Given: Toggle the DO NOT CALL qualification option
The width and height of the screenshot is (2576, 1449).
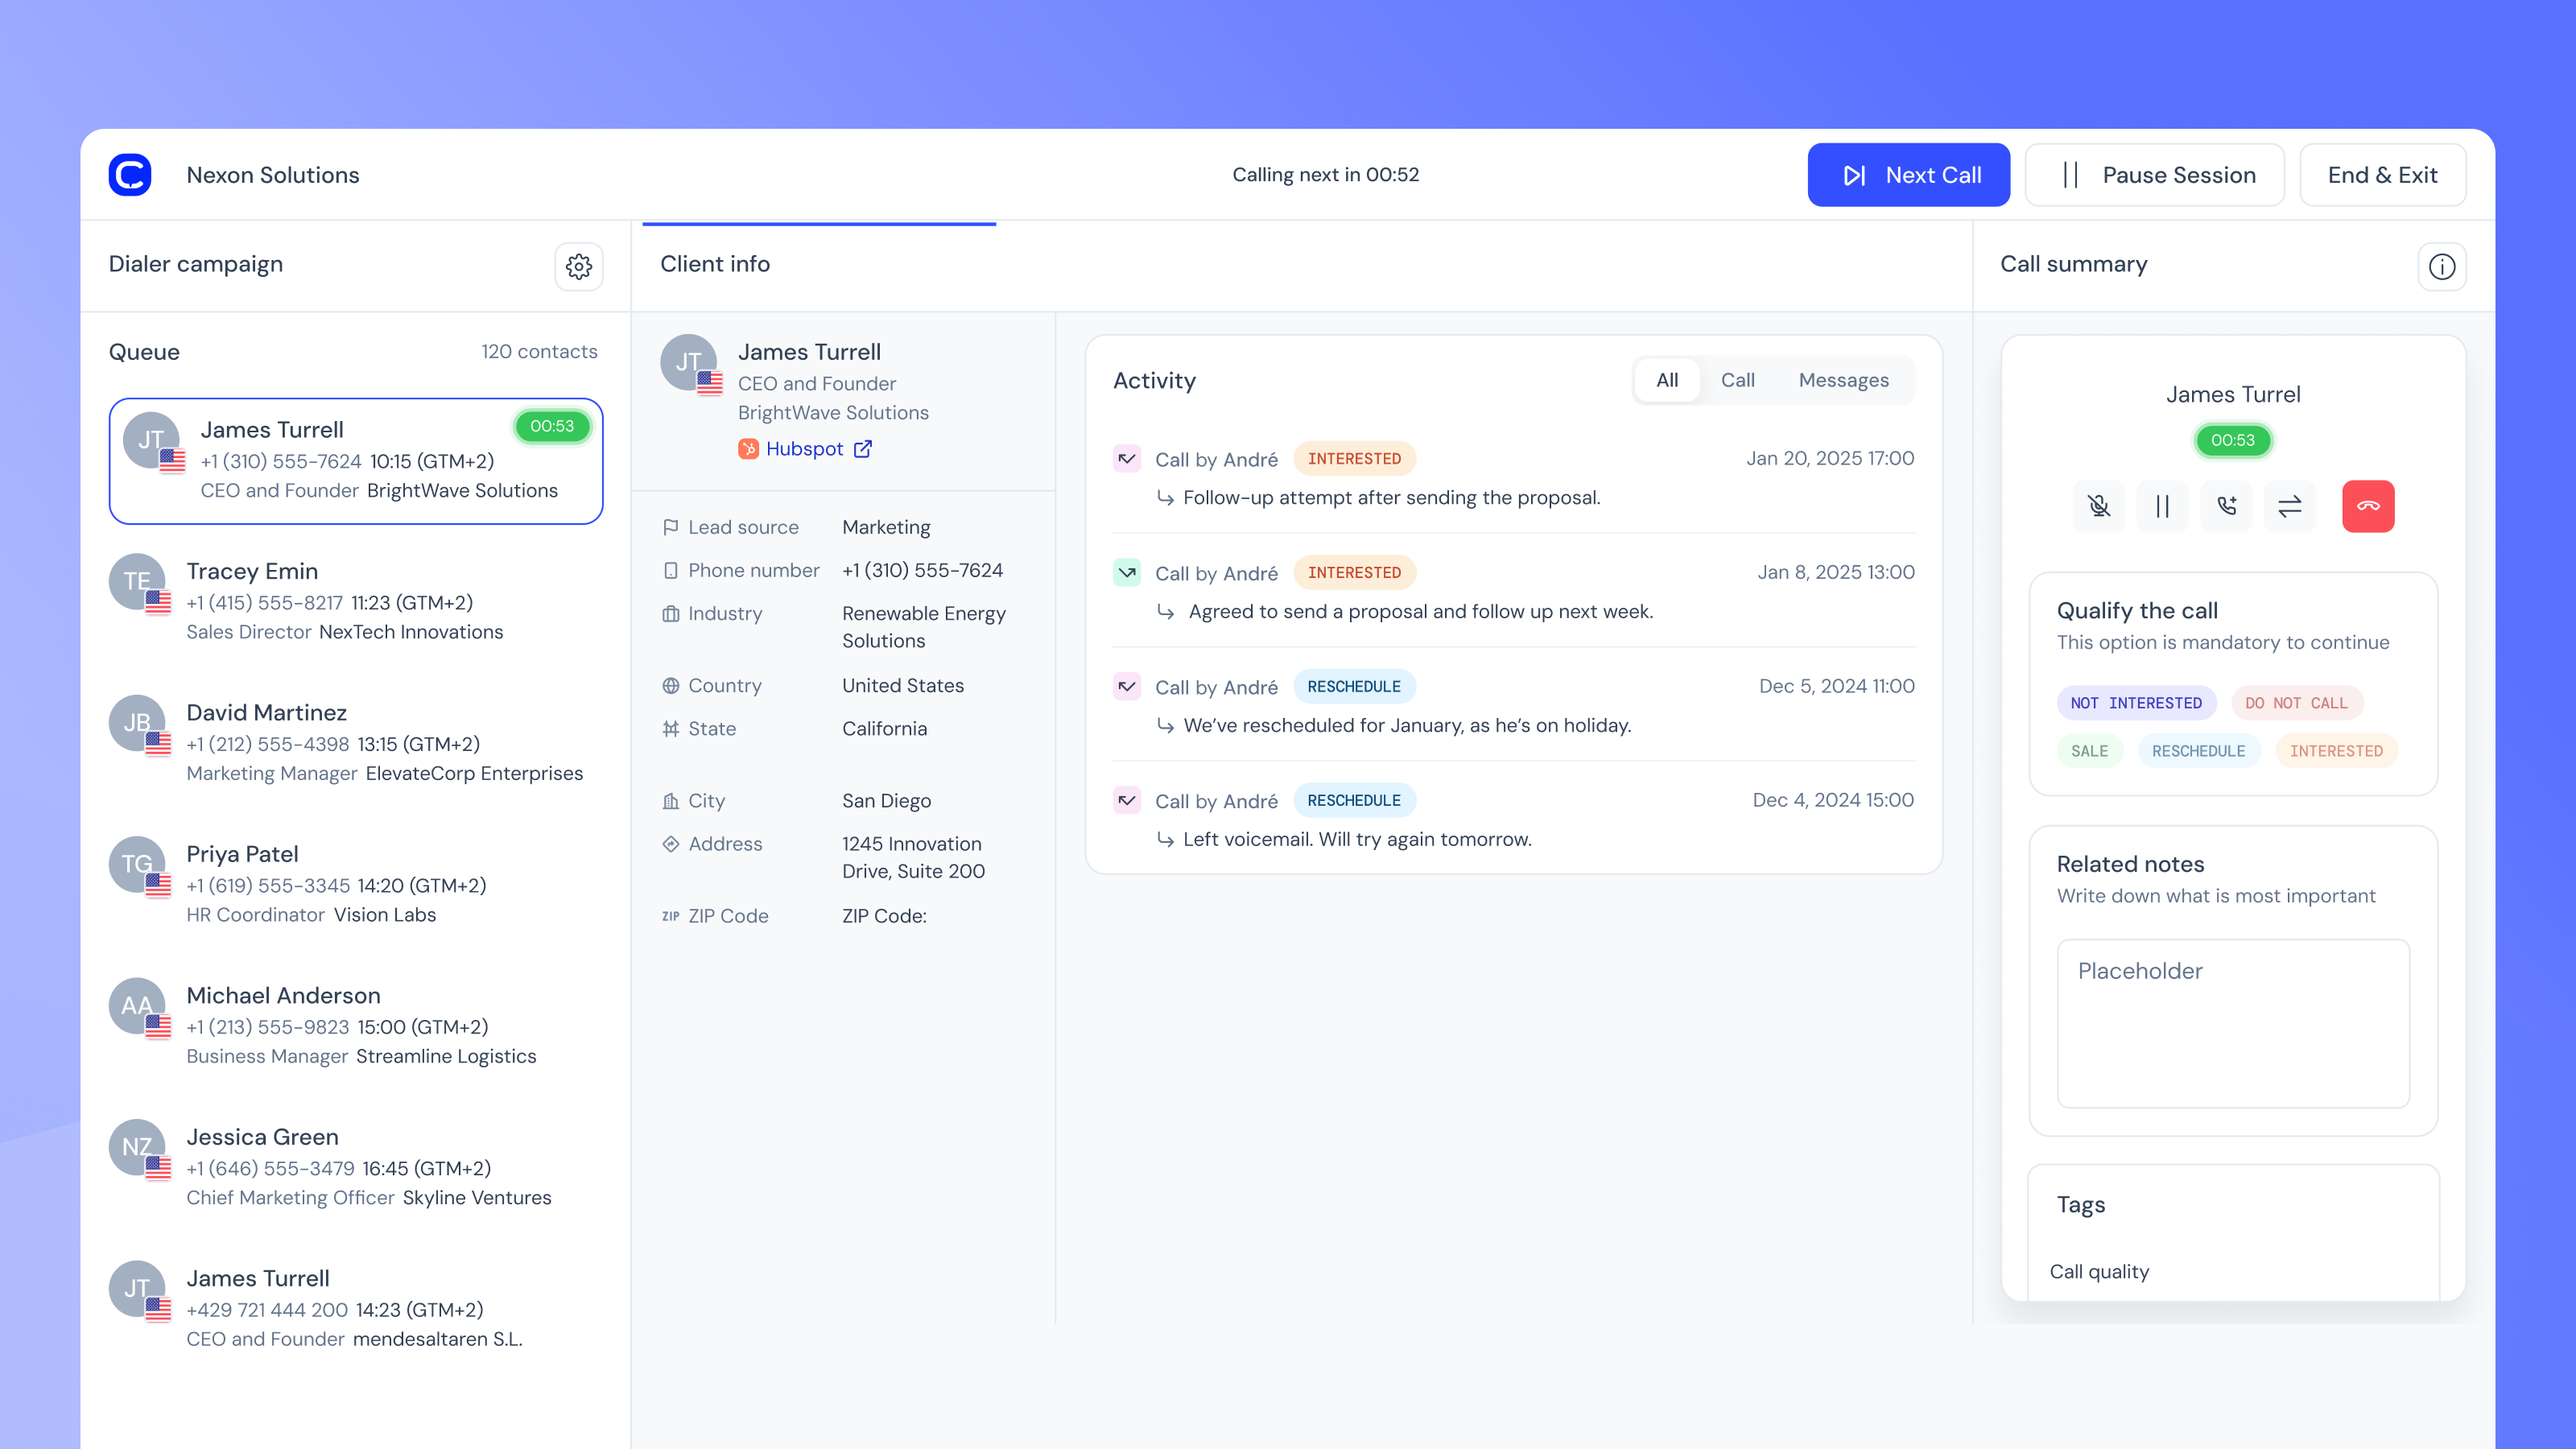Looking at the screenshot, I should coord(2297,703).
